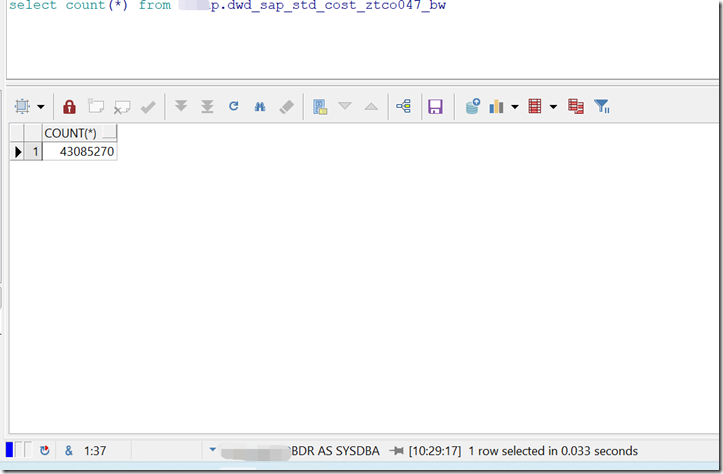723x474 pixels.
Task: Click the binoculars find icon
Action: [260, 107]
